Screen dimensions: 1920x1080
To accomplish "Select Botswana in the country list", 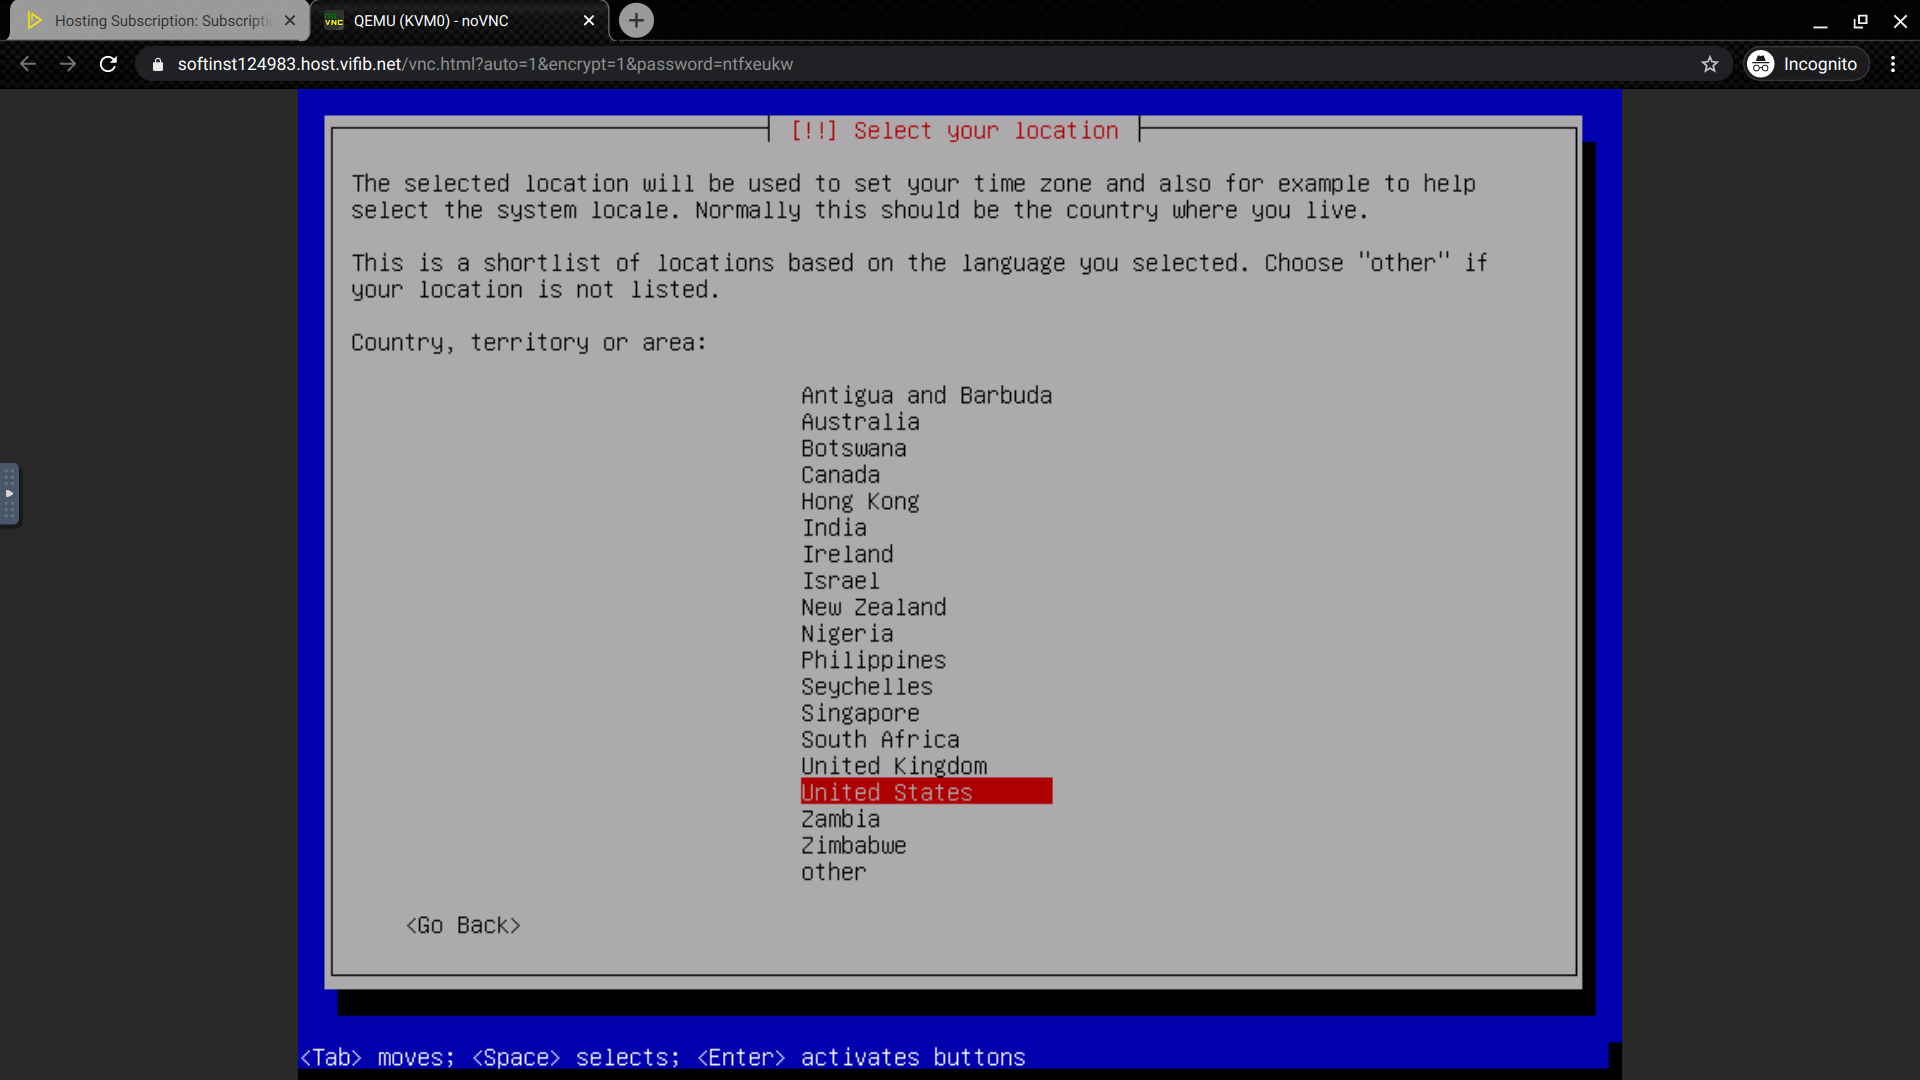I will 854,449.
